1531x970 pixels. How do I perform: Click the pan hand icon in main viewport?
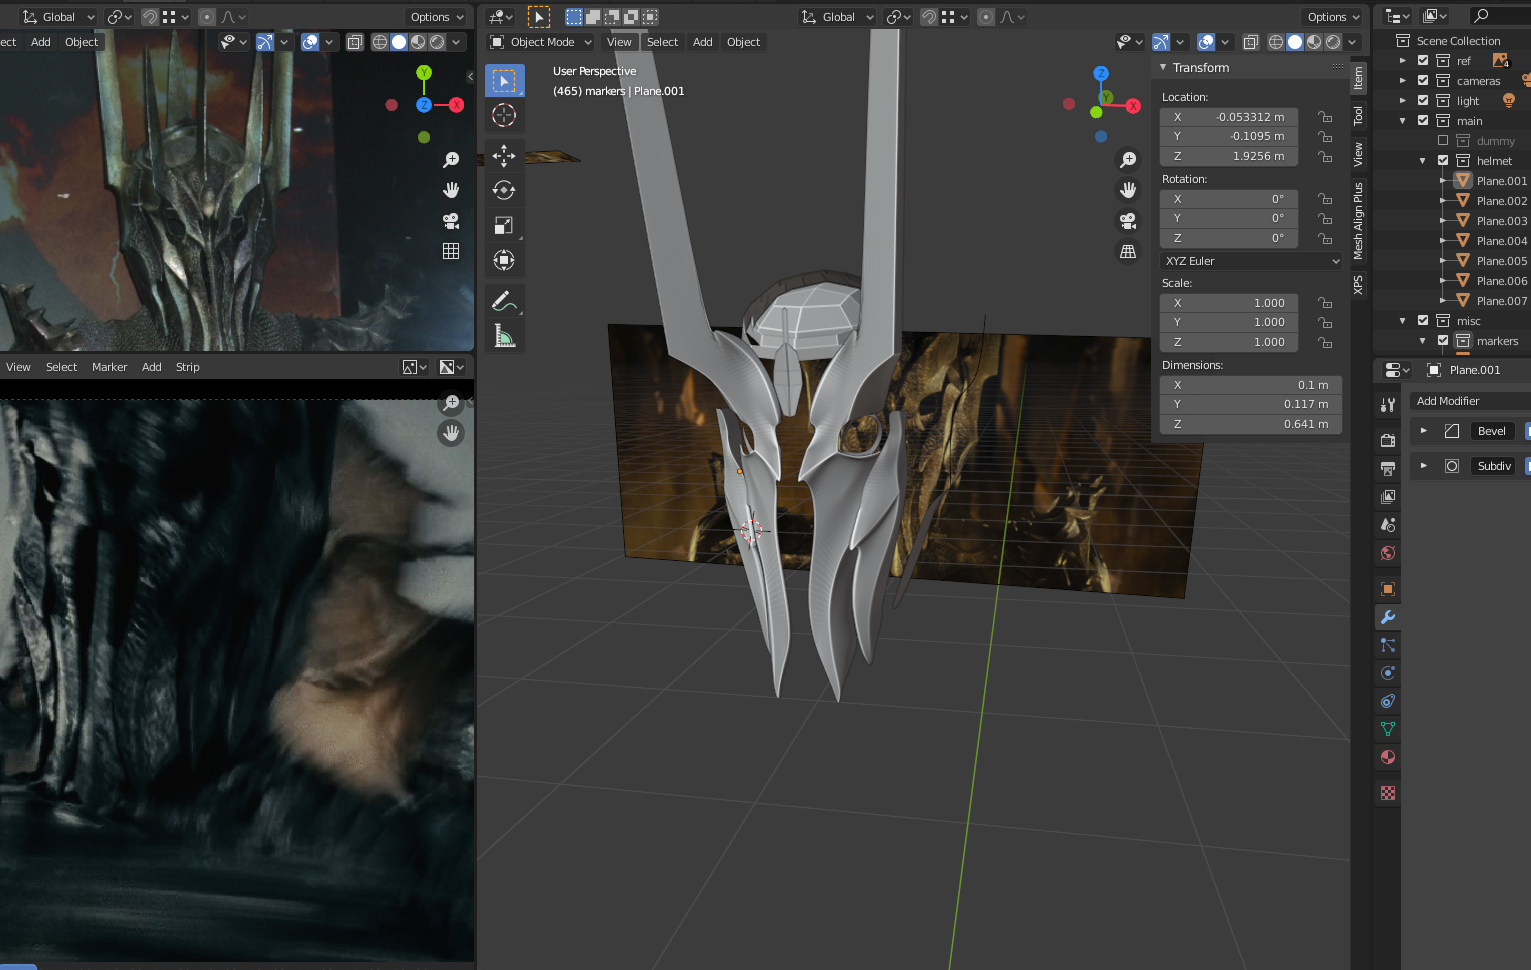pyautogui.click(x=1128, y=190)
